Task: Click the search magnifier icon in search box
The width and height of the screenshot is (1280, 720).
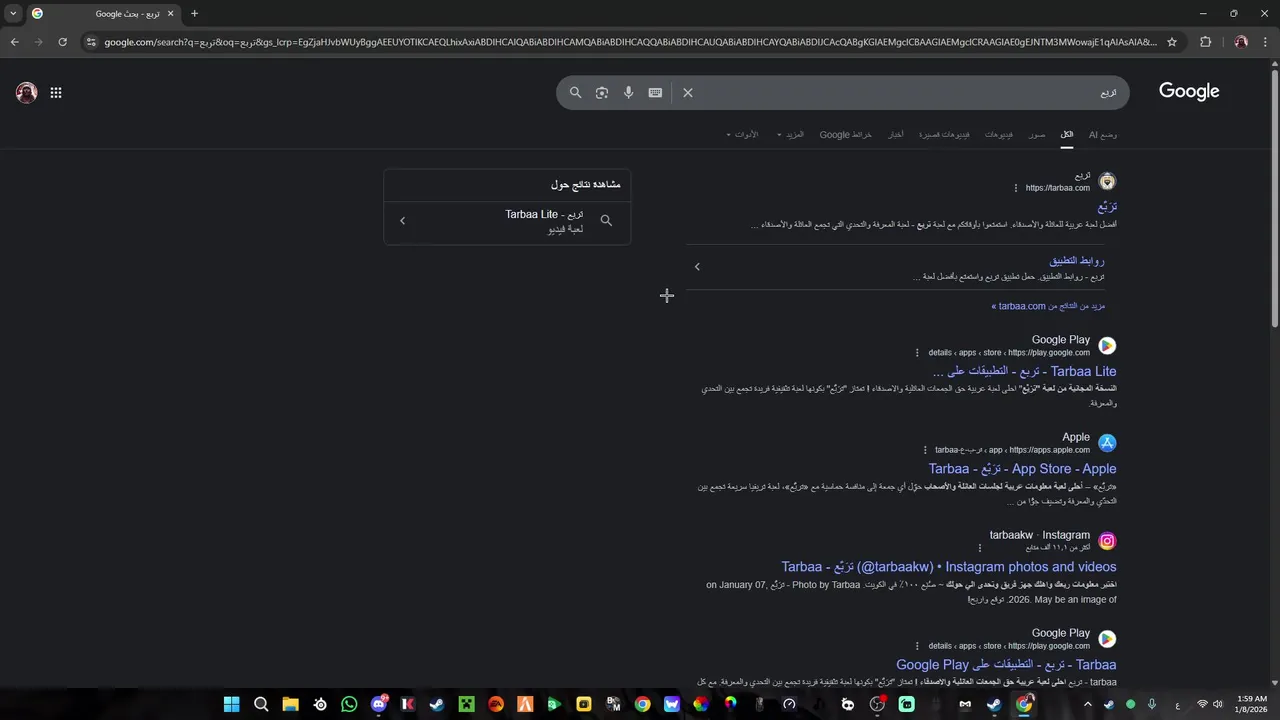Action: click(575, 93)
